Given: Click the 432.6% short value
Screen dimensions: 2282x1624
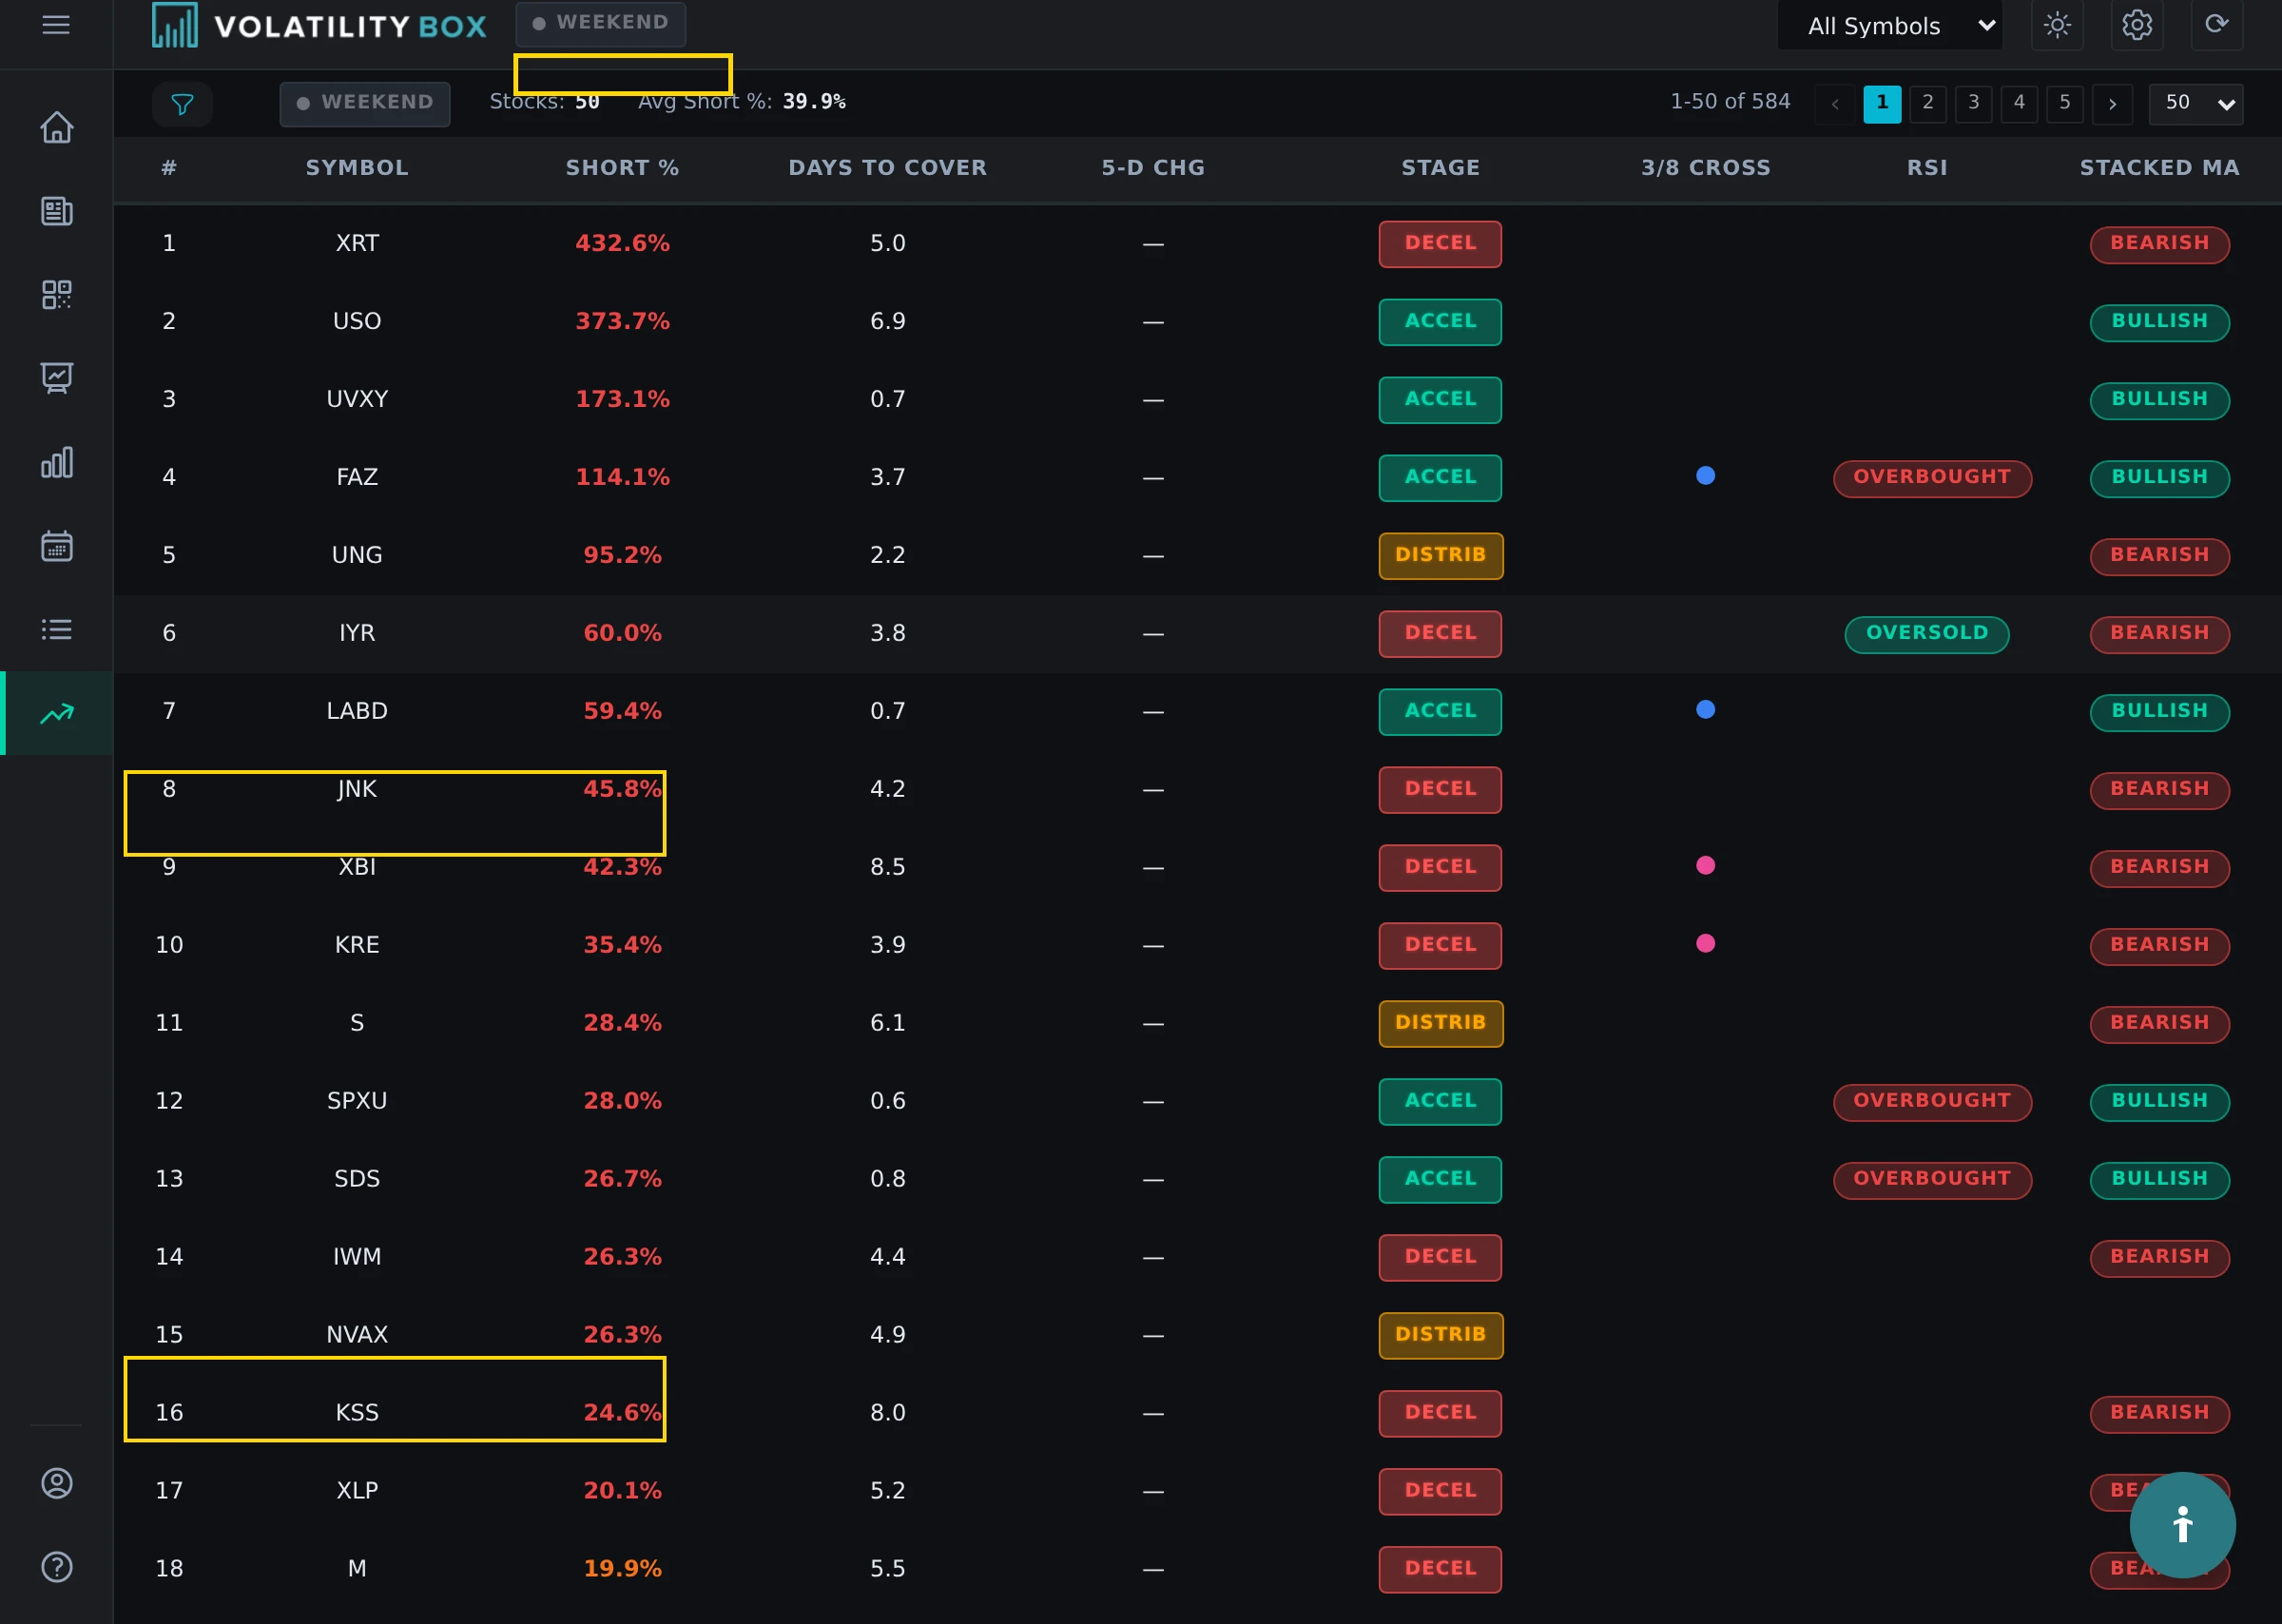Looking at the screenshot, I should pyautogui.click(x=623, y=243).
